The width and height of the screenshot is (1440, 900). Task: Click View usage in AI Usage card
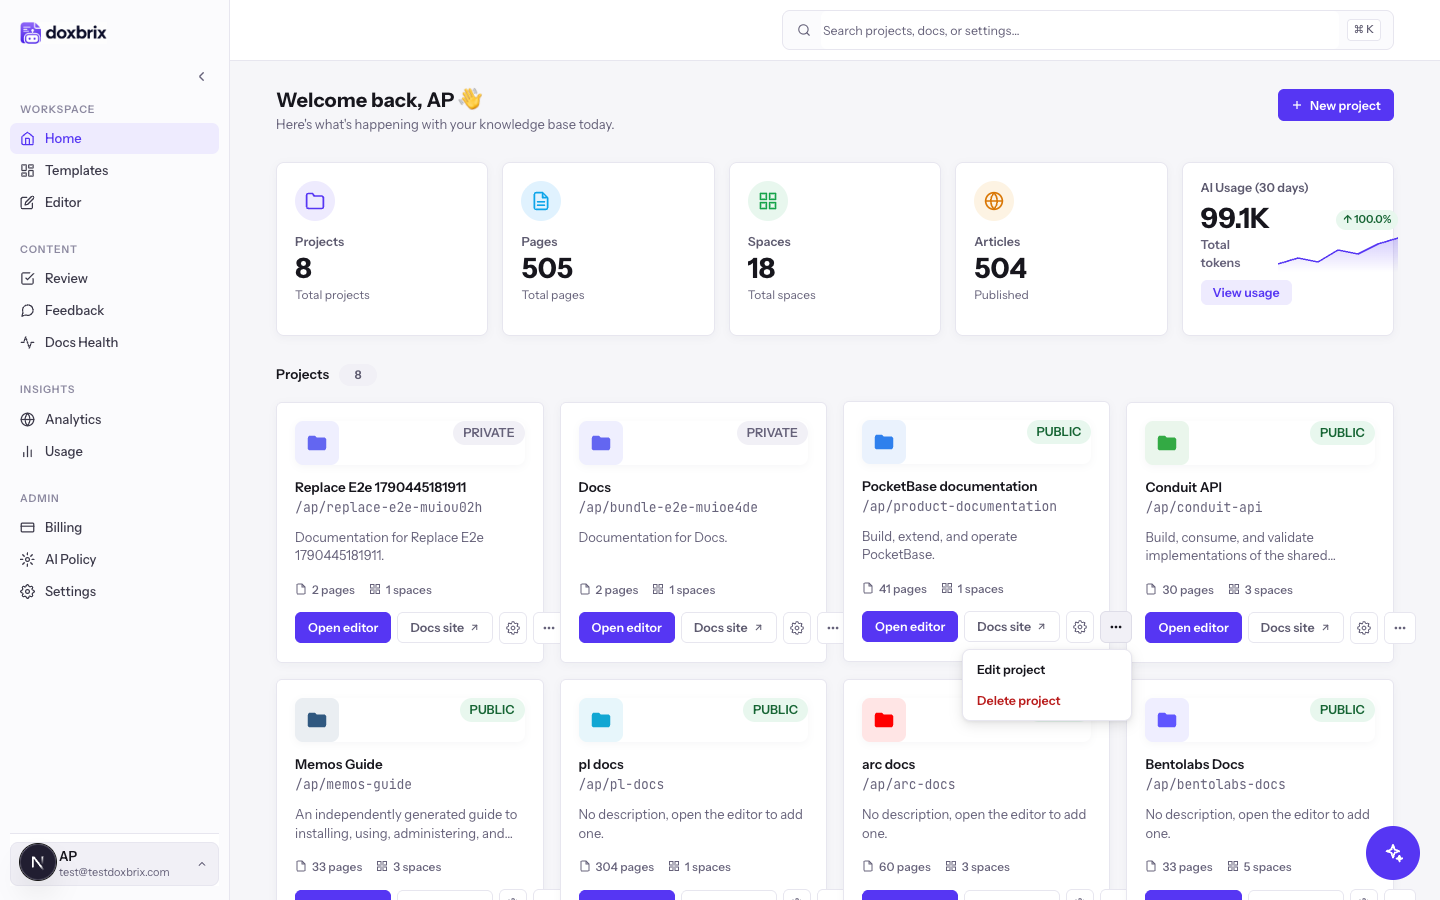coord(1246,292)
